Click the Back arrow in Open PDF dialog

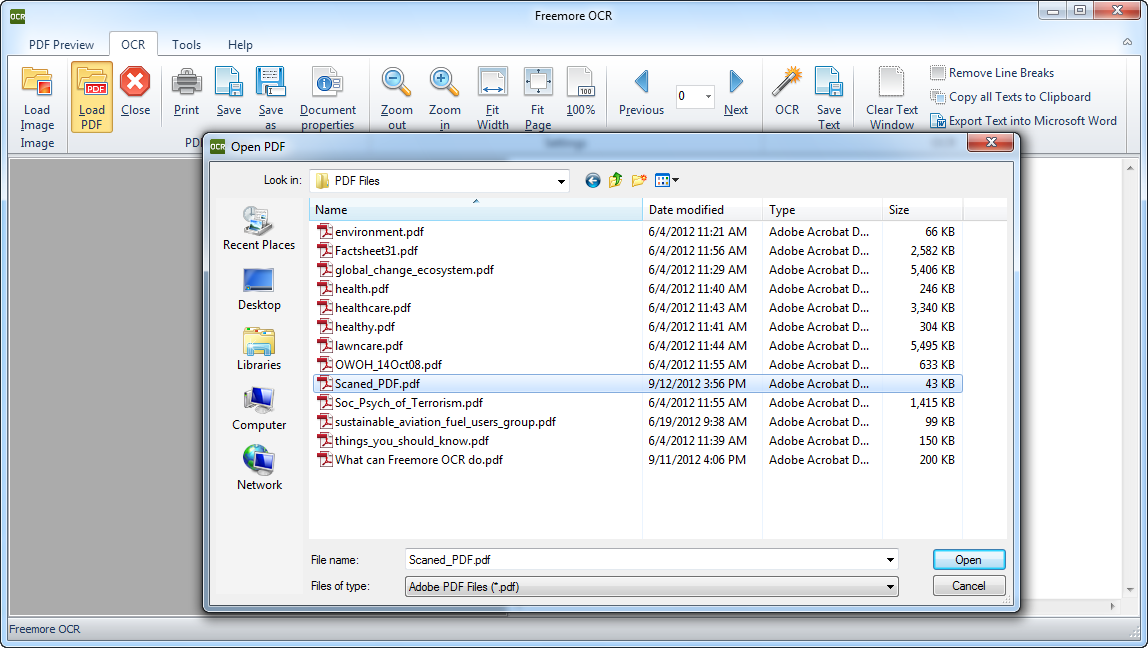[x=593, y=180]
